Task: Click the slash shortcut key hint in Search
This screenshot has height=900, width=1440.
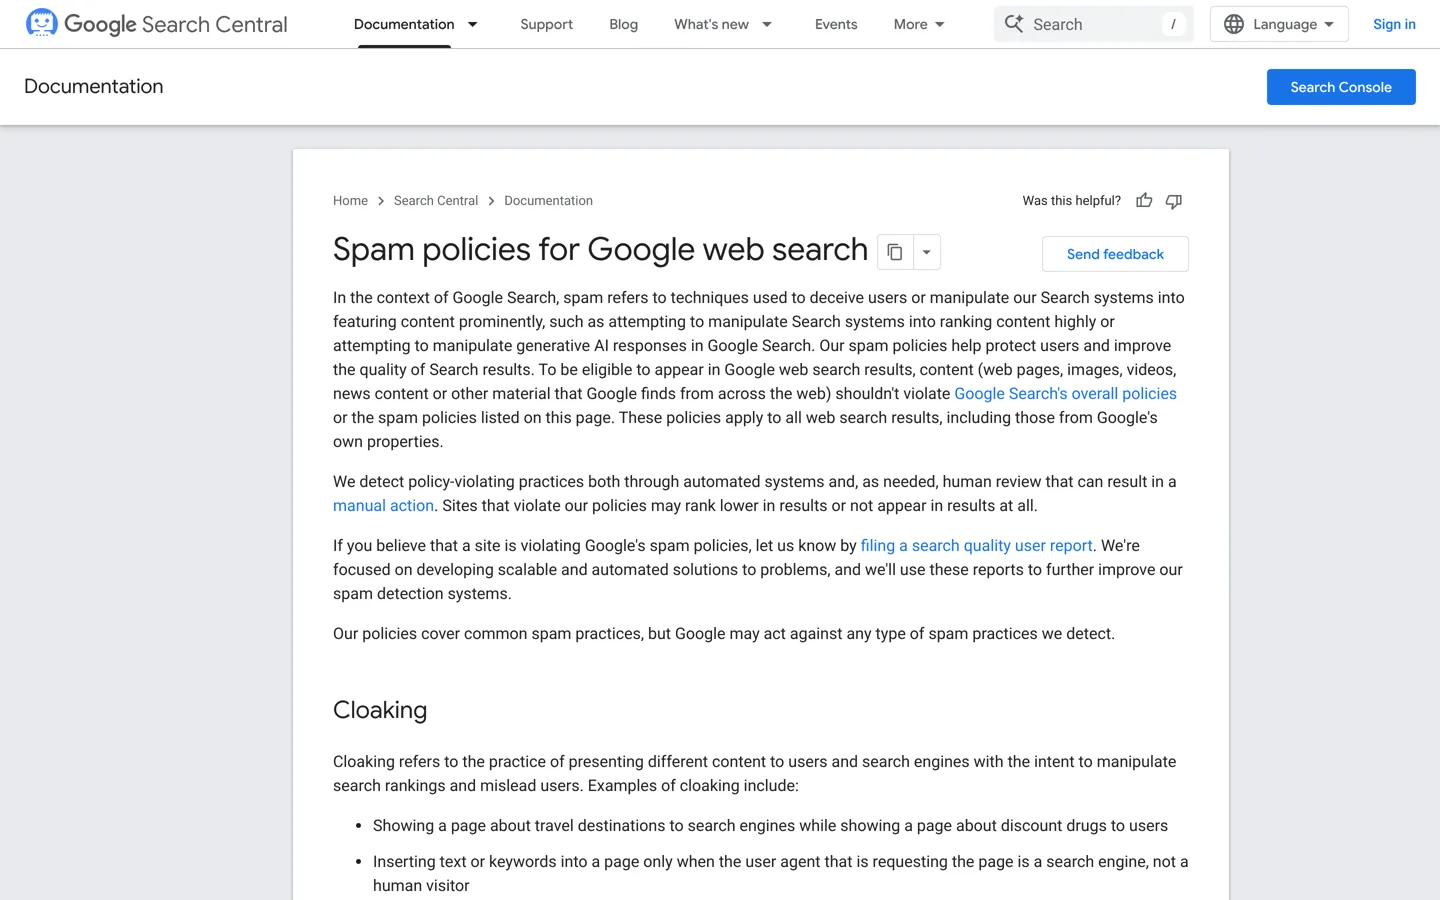Action: (x=1173, y=24)
